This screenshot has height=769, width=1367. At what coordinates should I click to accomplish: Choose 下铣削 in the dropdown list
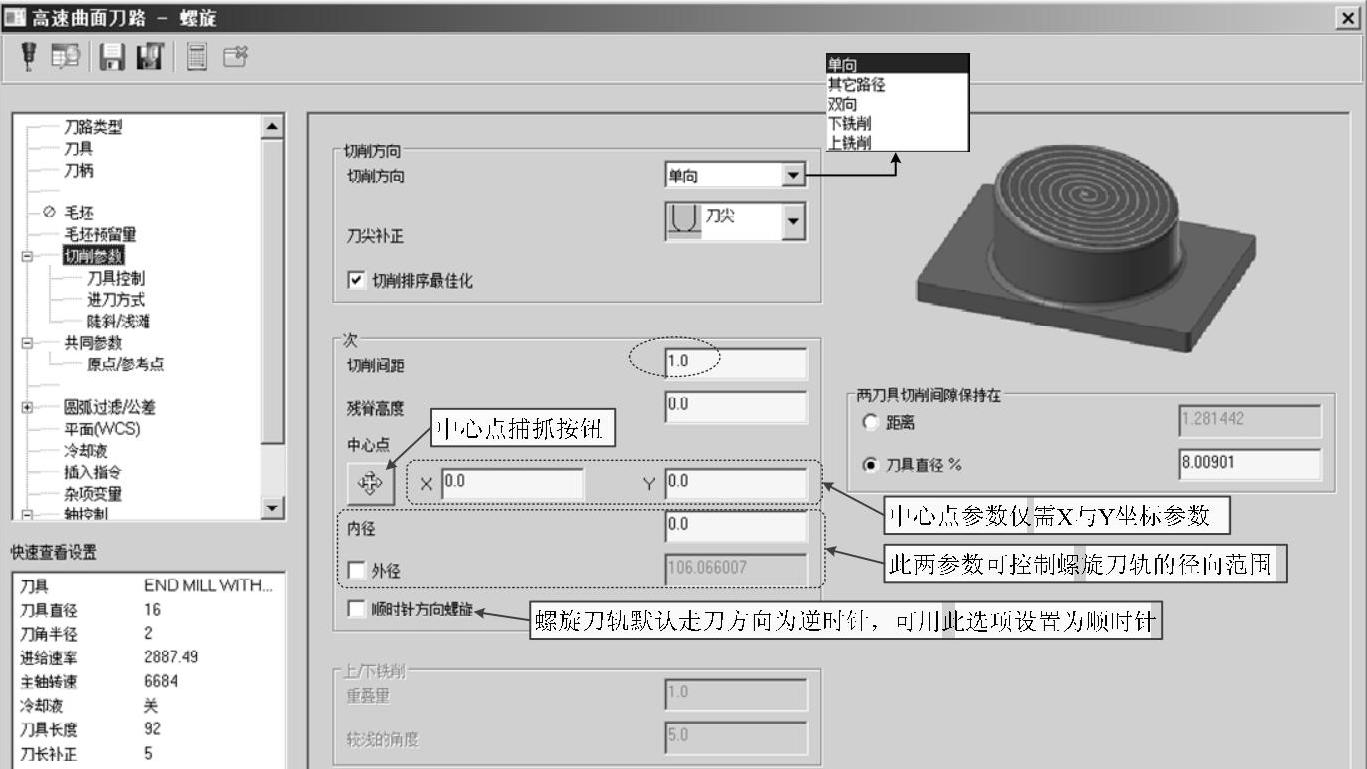coord(897,123)
